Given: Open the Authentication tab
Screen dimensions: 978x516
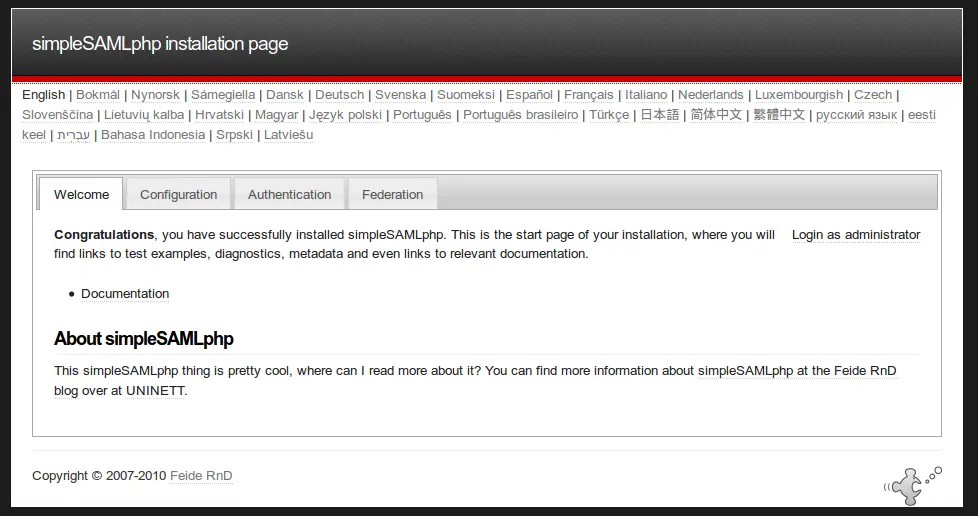Looking at the screenshot, I should click(x=289, y=194).
